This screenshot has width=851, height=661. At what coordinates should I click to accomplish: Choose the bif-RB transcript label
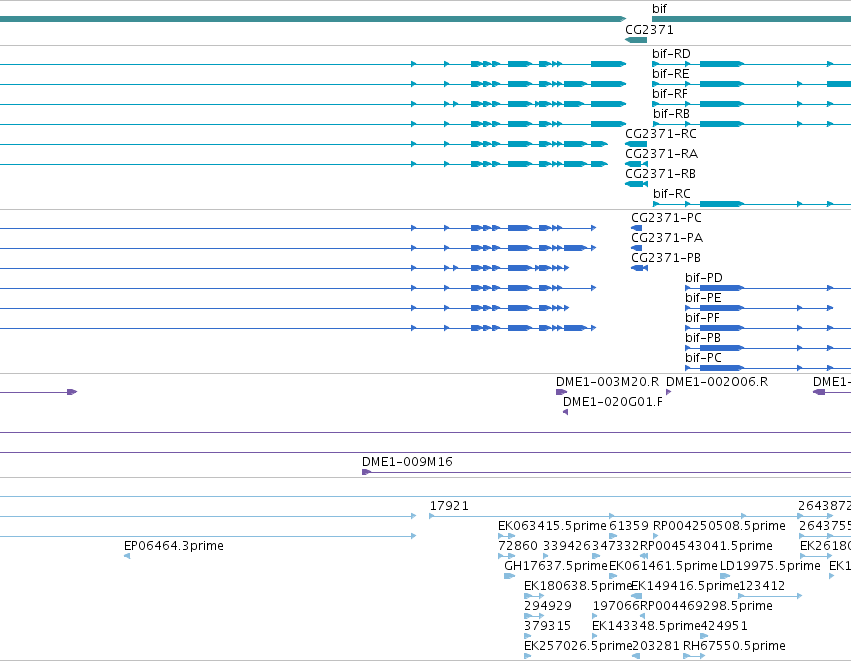coord(671,114)
